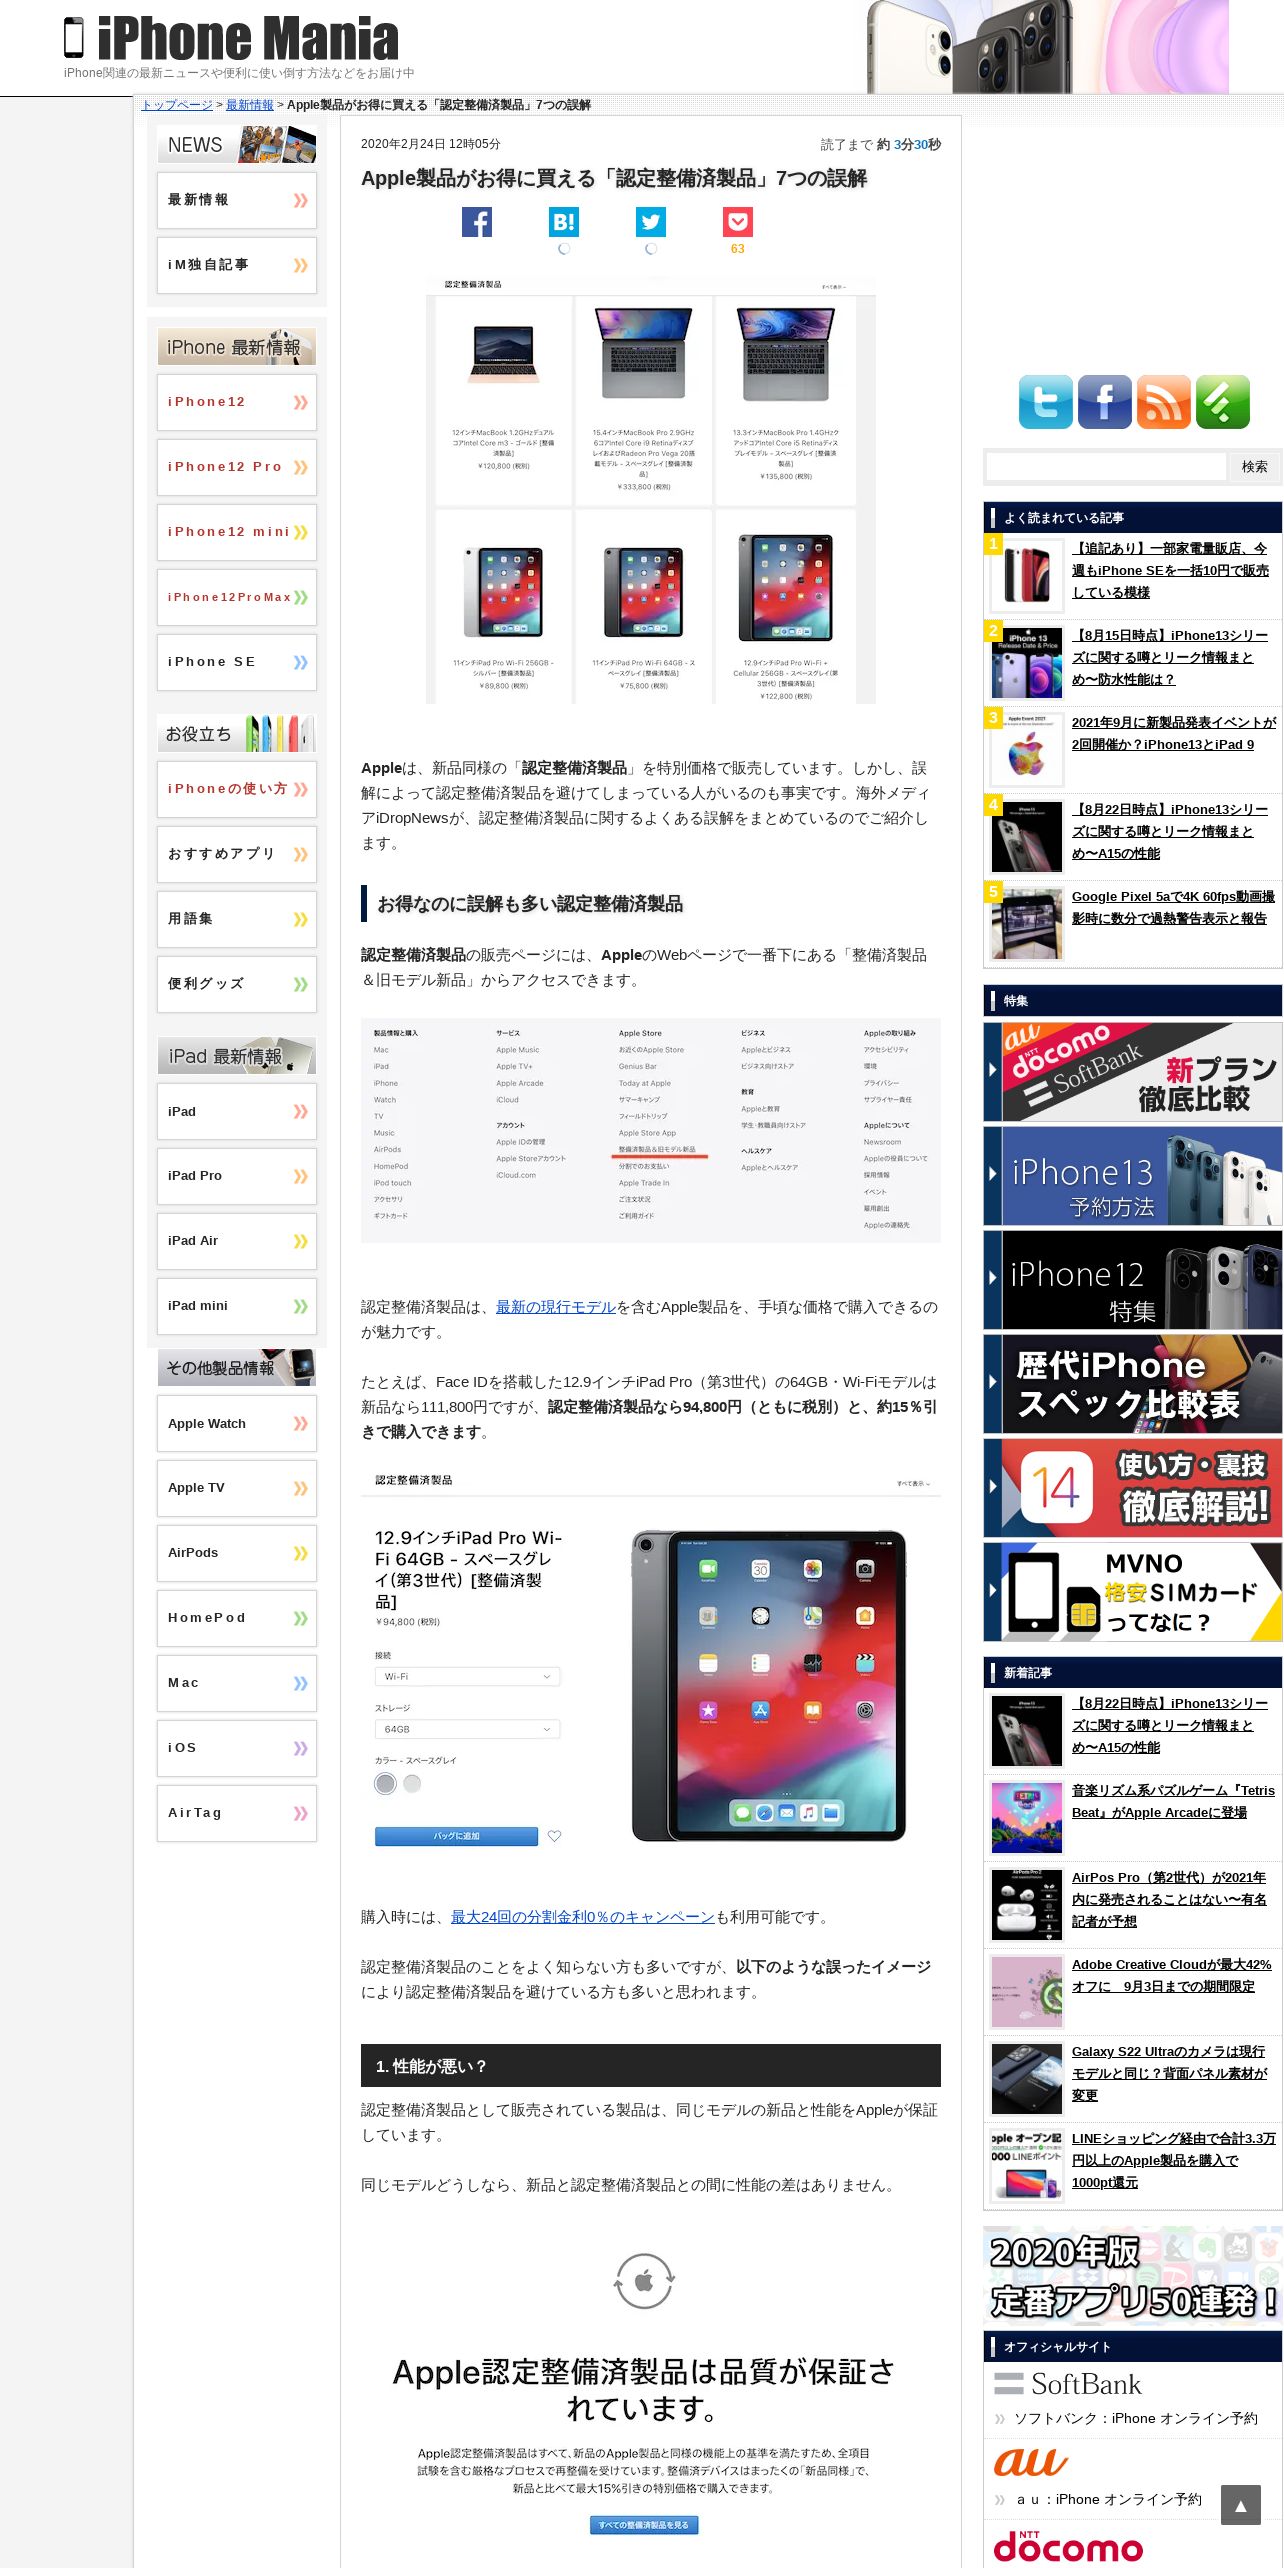
Task: Go to the iPhone12ProMax category
Action: (x=237, y=597)
